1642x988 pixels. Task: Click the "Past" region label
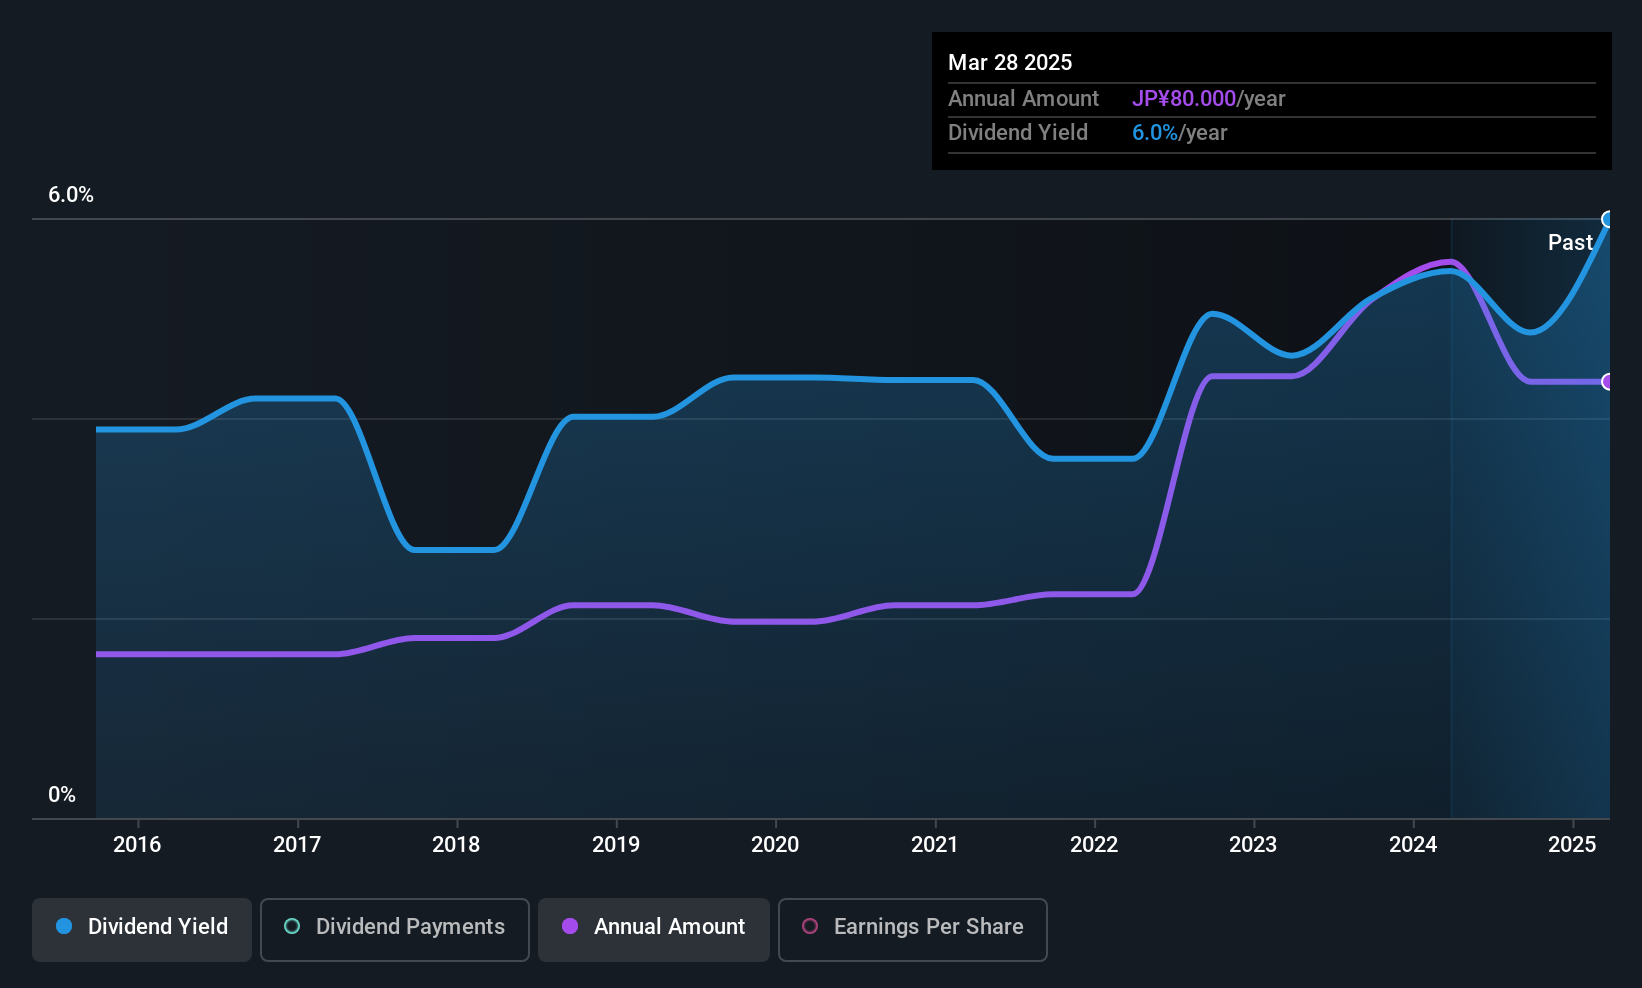(1569, 243)
